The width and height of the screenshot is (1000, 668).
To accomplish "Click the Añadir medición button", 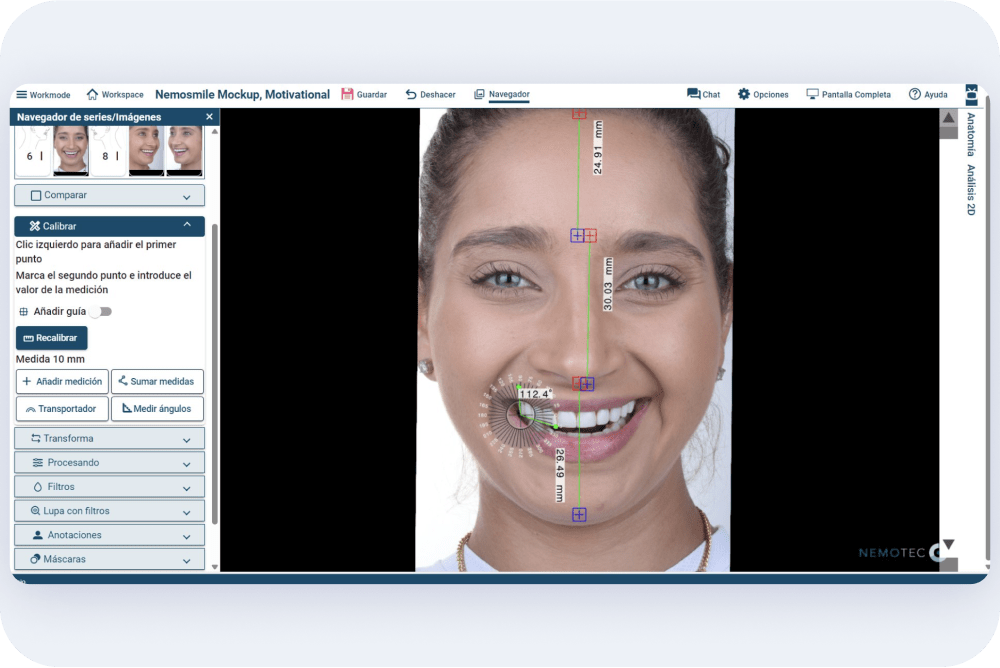I will [x=62, y=382].
